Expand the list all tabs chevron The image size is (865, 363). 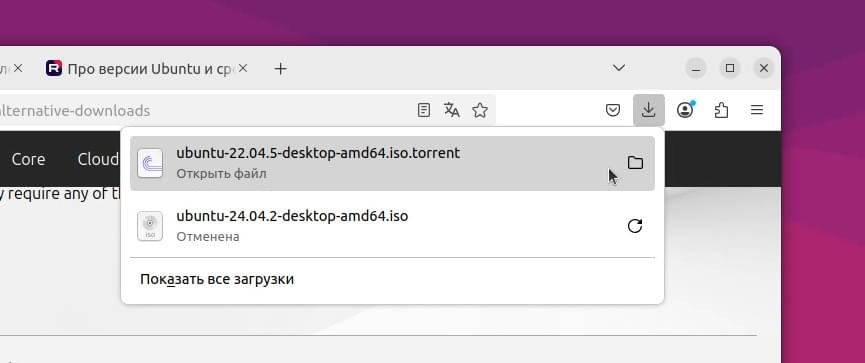pyautogui.click(x=619, y=68)
